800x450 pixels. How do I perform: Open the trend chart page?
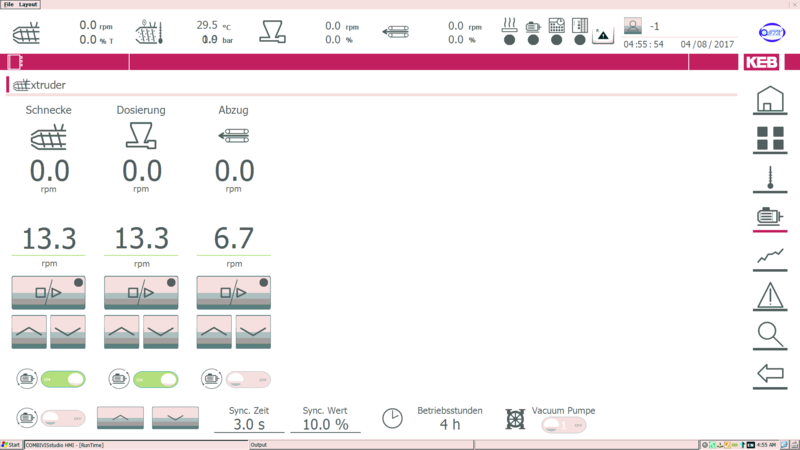769,256
